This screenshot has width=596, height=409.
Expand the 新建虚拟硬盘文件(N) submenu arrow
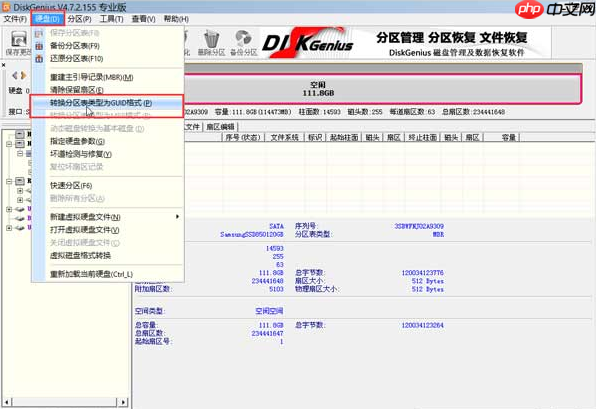pyautogui.click(x=177, y=217)
